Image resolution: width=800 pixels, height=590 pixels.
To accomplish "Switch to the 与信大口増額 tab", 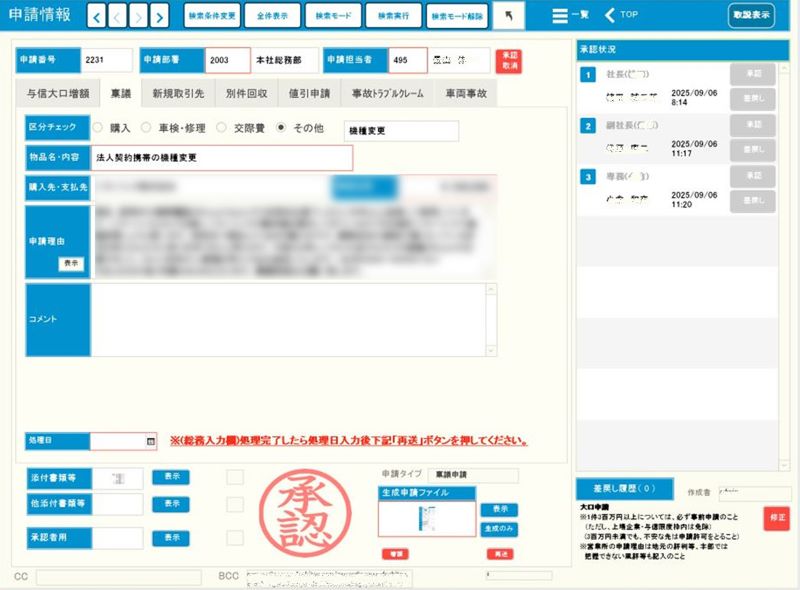I will point(58,94).
